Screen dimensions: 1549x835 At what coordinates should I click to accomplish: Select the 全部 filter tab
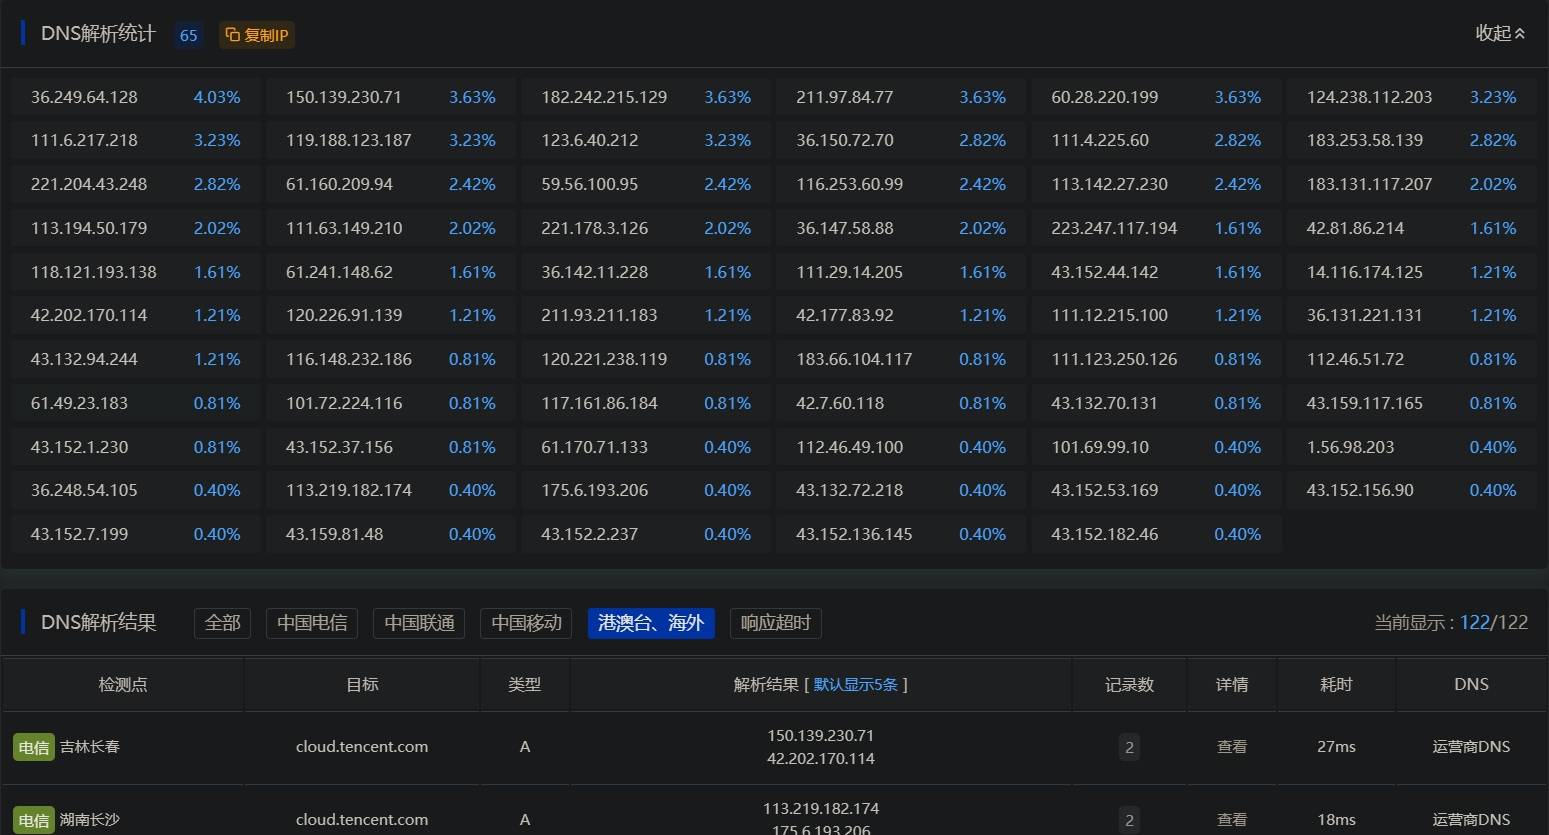[222, 623]
